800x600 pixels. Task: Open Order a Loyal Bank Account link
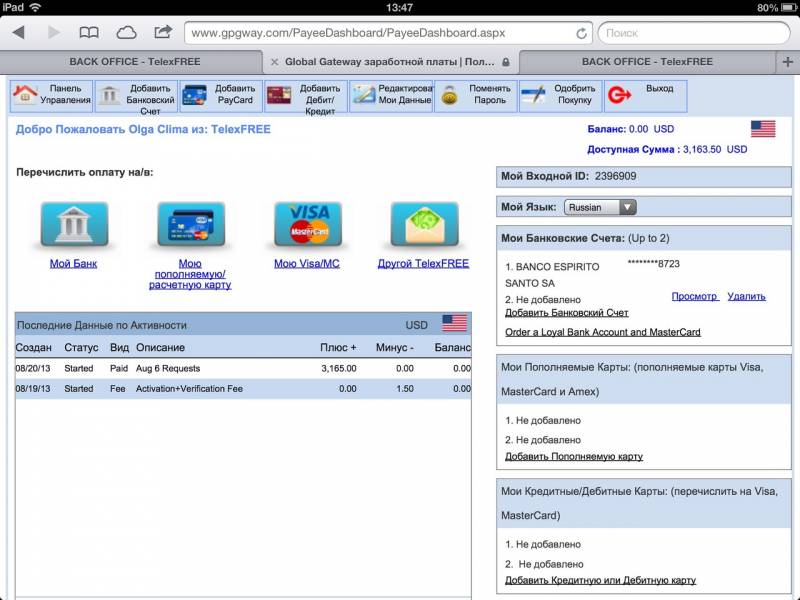tap(603, 332)
